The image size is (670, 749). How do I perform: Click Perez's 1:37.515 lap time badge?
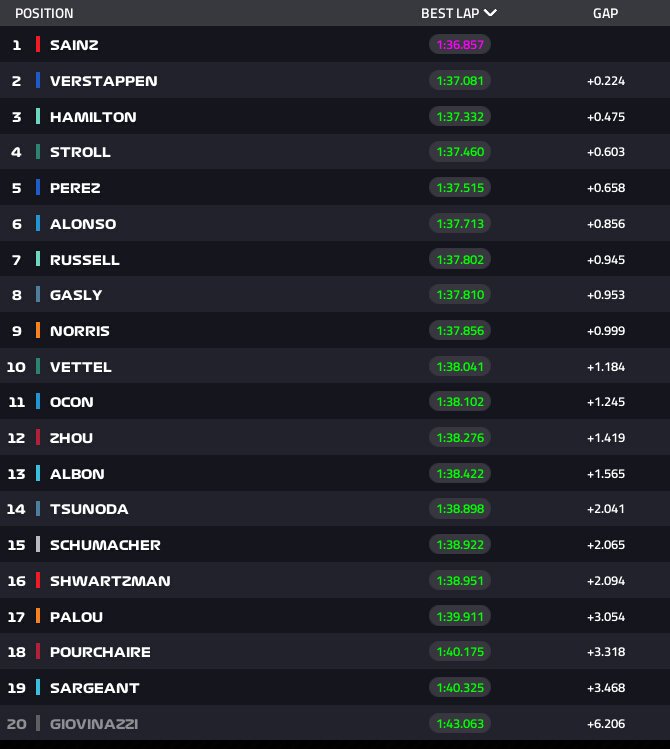[x=460, y=188]
